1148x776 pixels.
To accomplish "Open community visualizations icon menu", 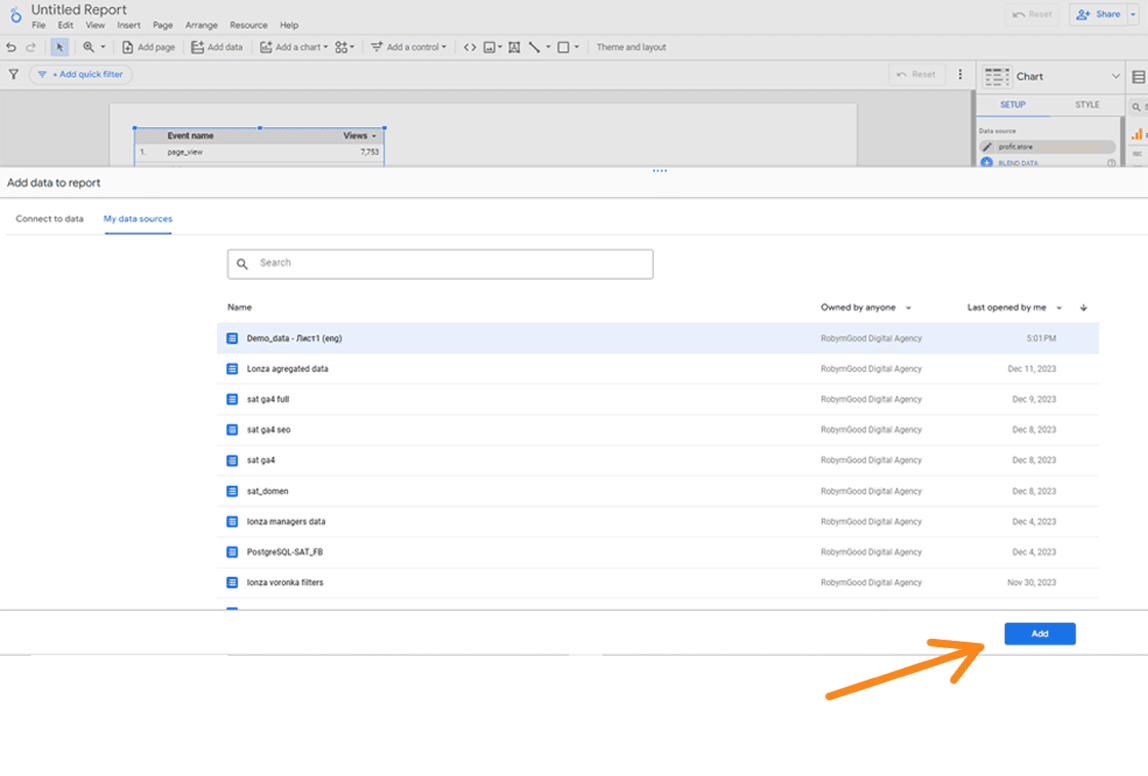I will (344, 48).
